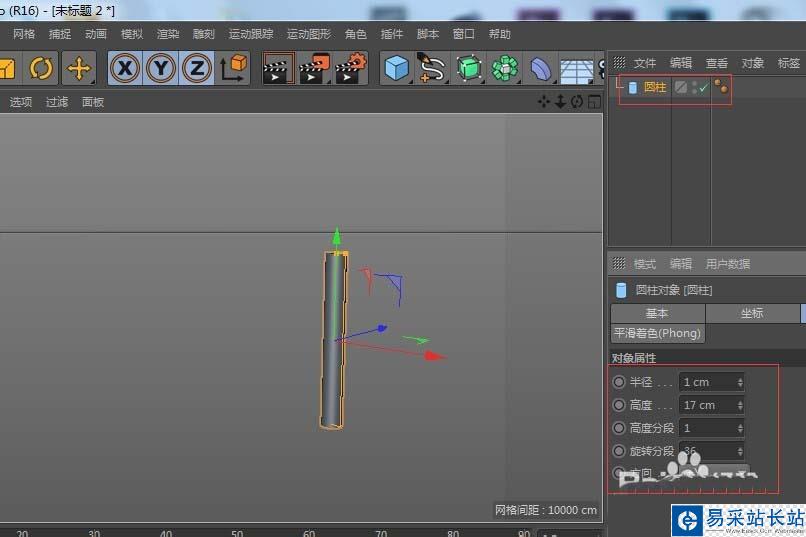The image size is (806, 537).
Task: Click viewport pan navigation icon
Action: 544,102
